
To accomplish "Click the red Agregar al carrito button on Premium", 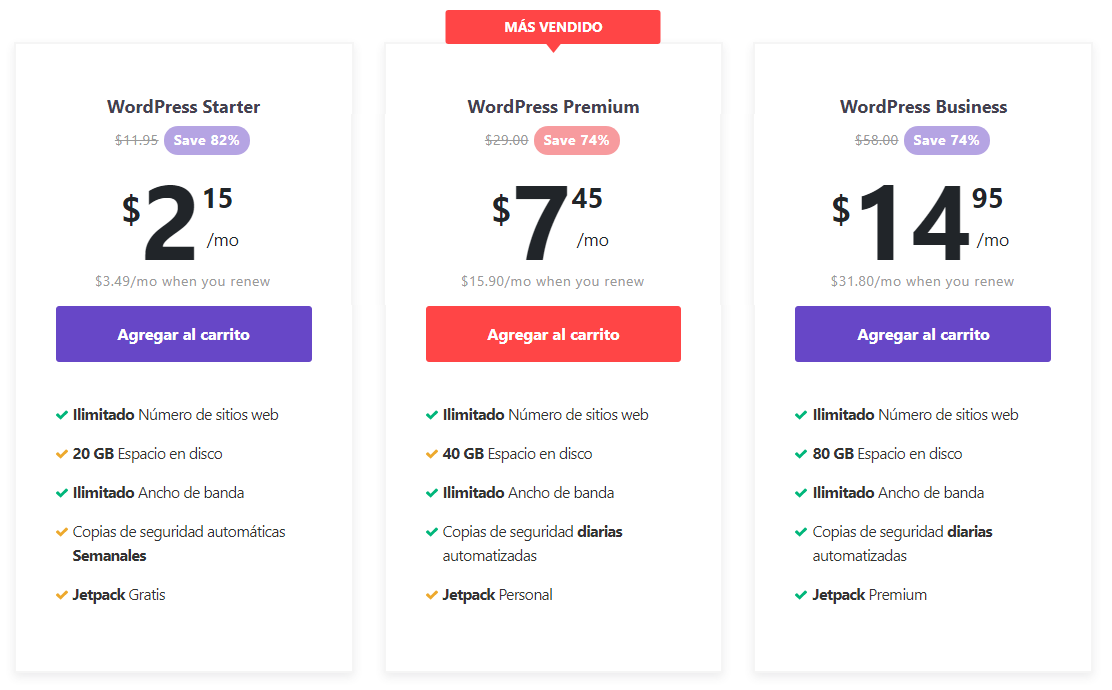I will 553,333.
